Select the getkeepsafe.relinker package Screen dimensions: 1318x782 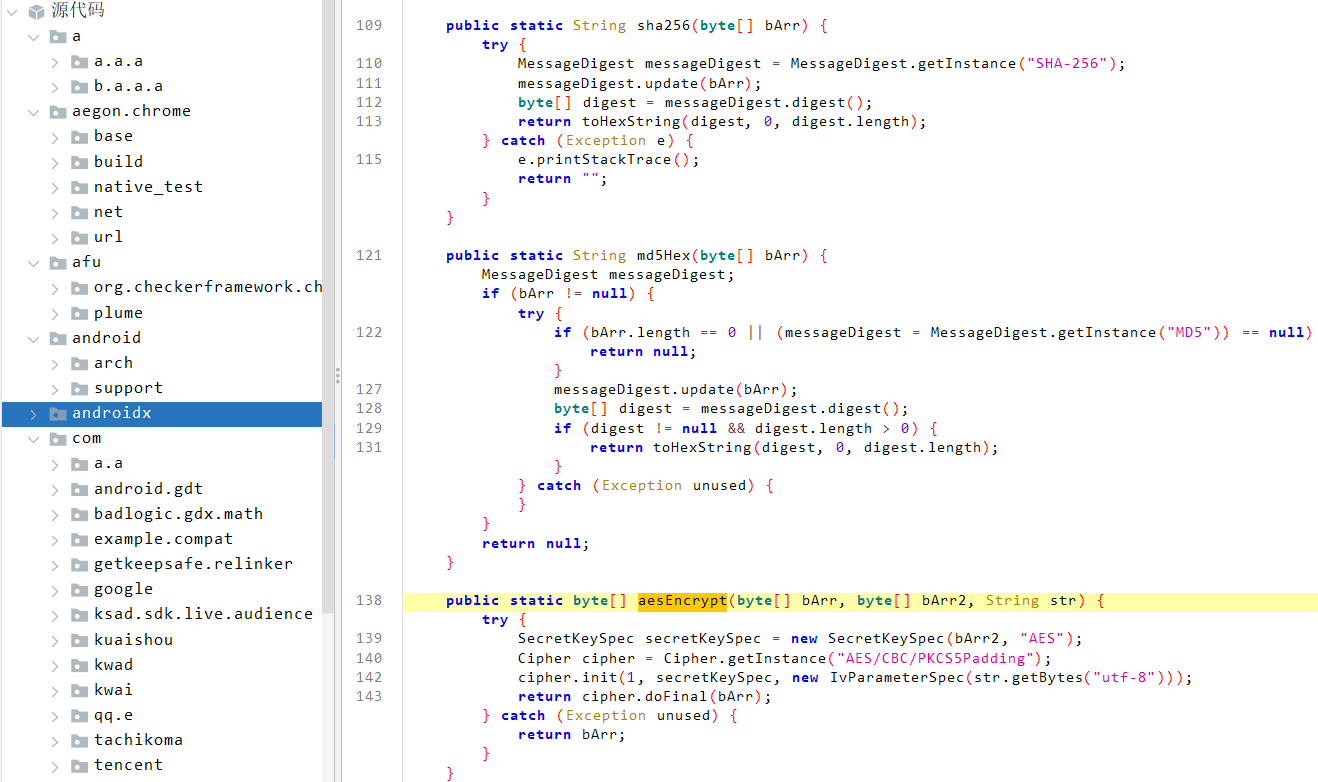193,564
